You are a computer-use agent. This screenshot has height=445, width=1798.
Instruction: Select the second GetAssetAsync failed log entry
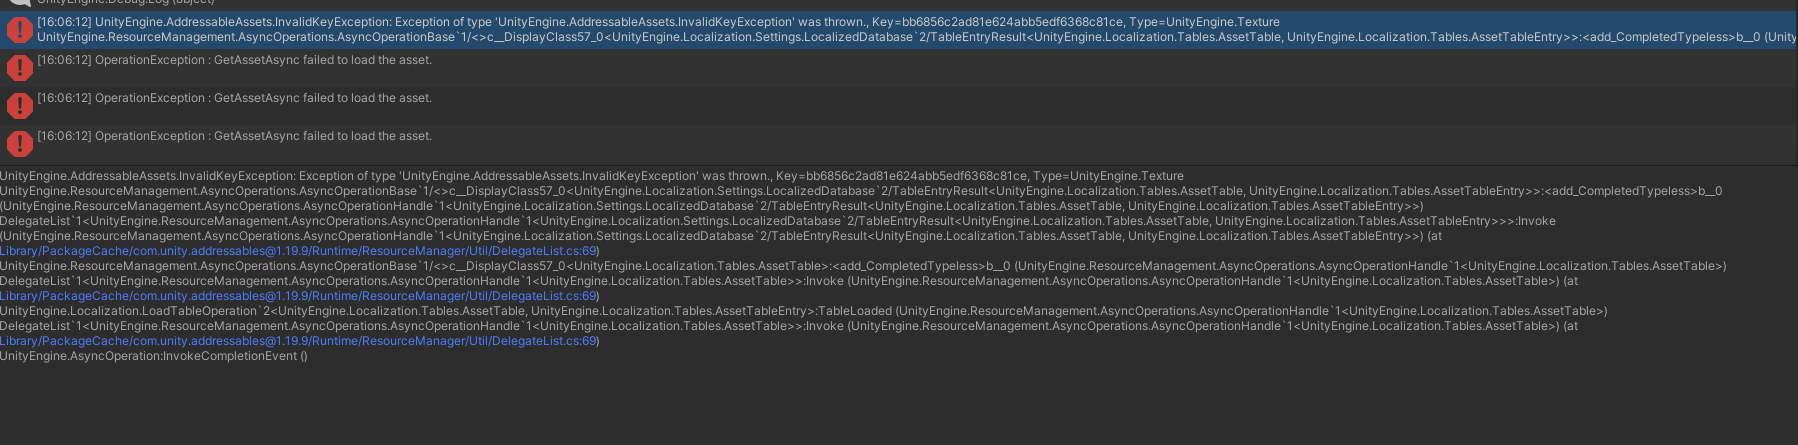234,98
